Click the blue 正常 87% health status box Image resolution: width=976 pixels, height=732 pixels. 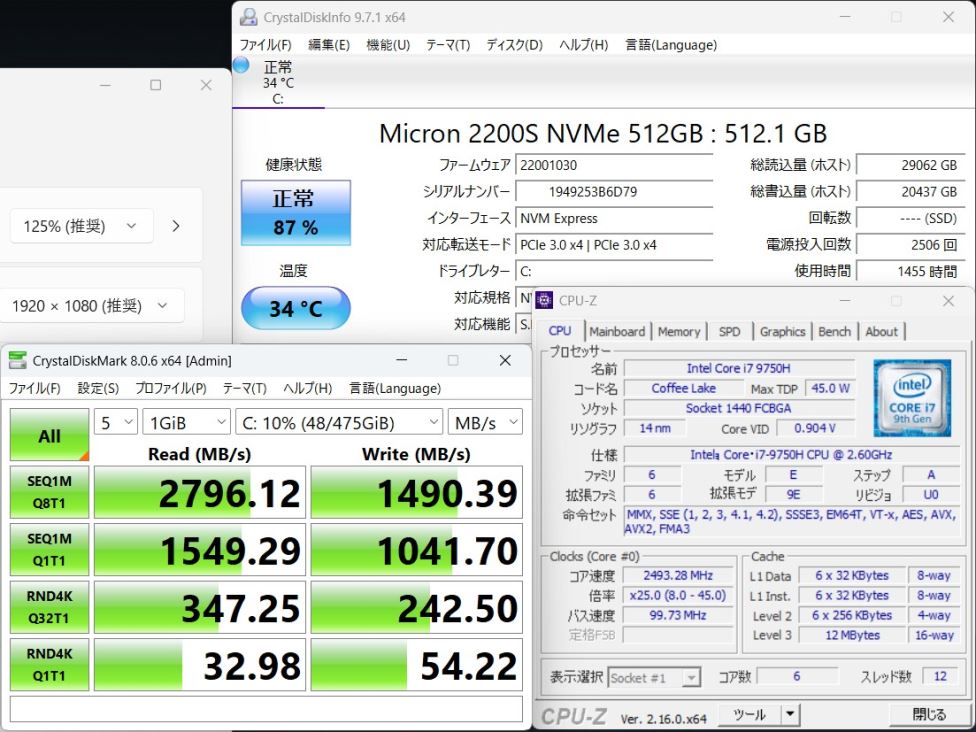coord(295,212)
